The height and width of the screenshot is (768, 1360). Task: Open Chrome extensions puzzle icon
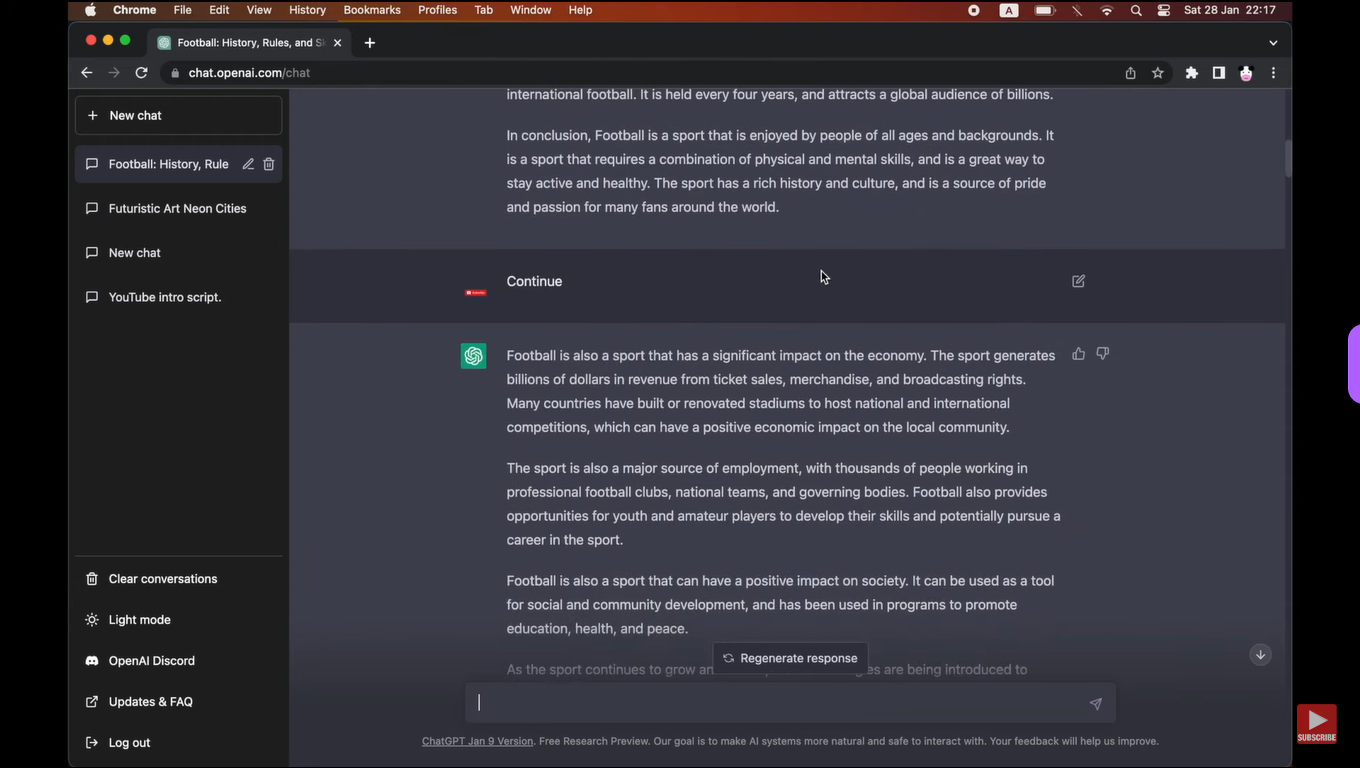[x=1191, y=73]
